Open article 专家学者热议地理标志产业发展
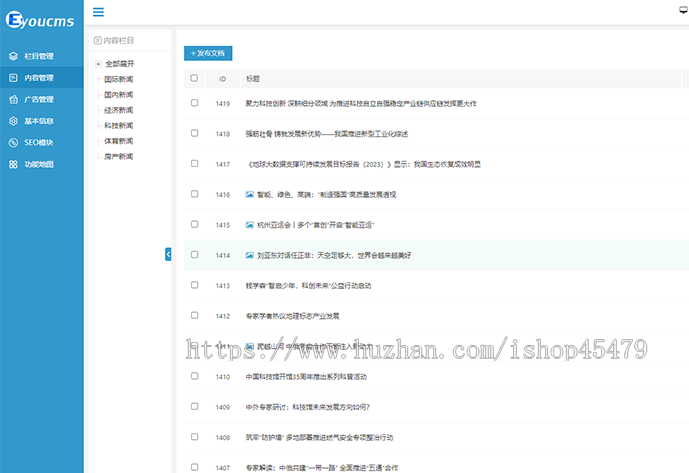 pos(292,316)
